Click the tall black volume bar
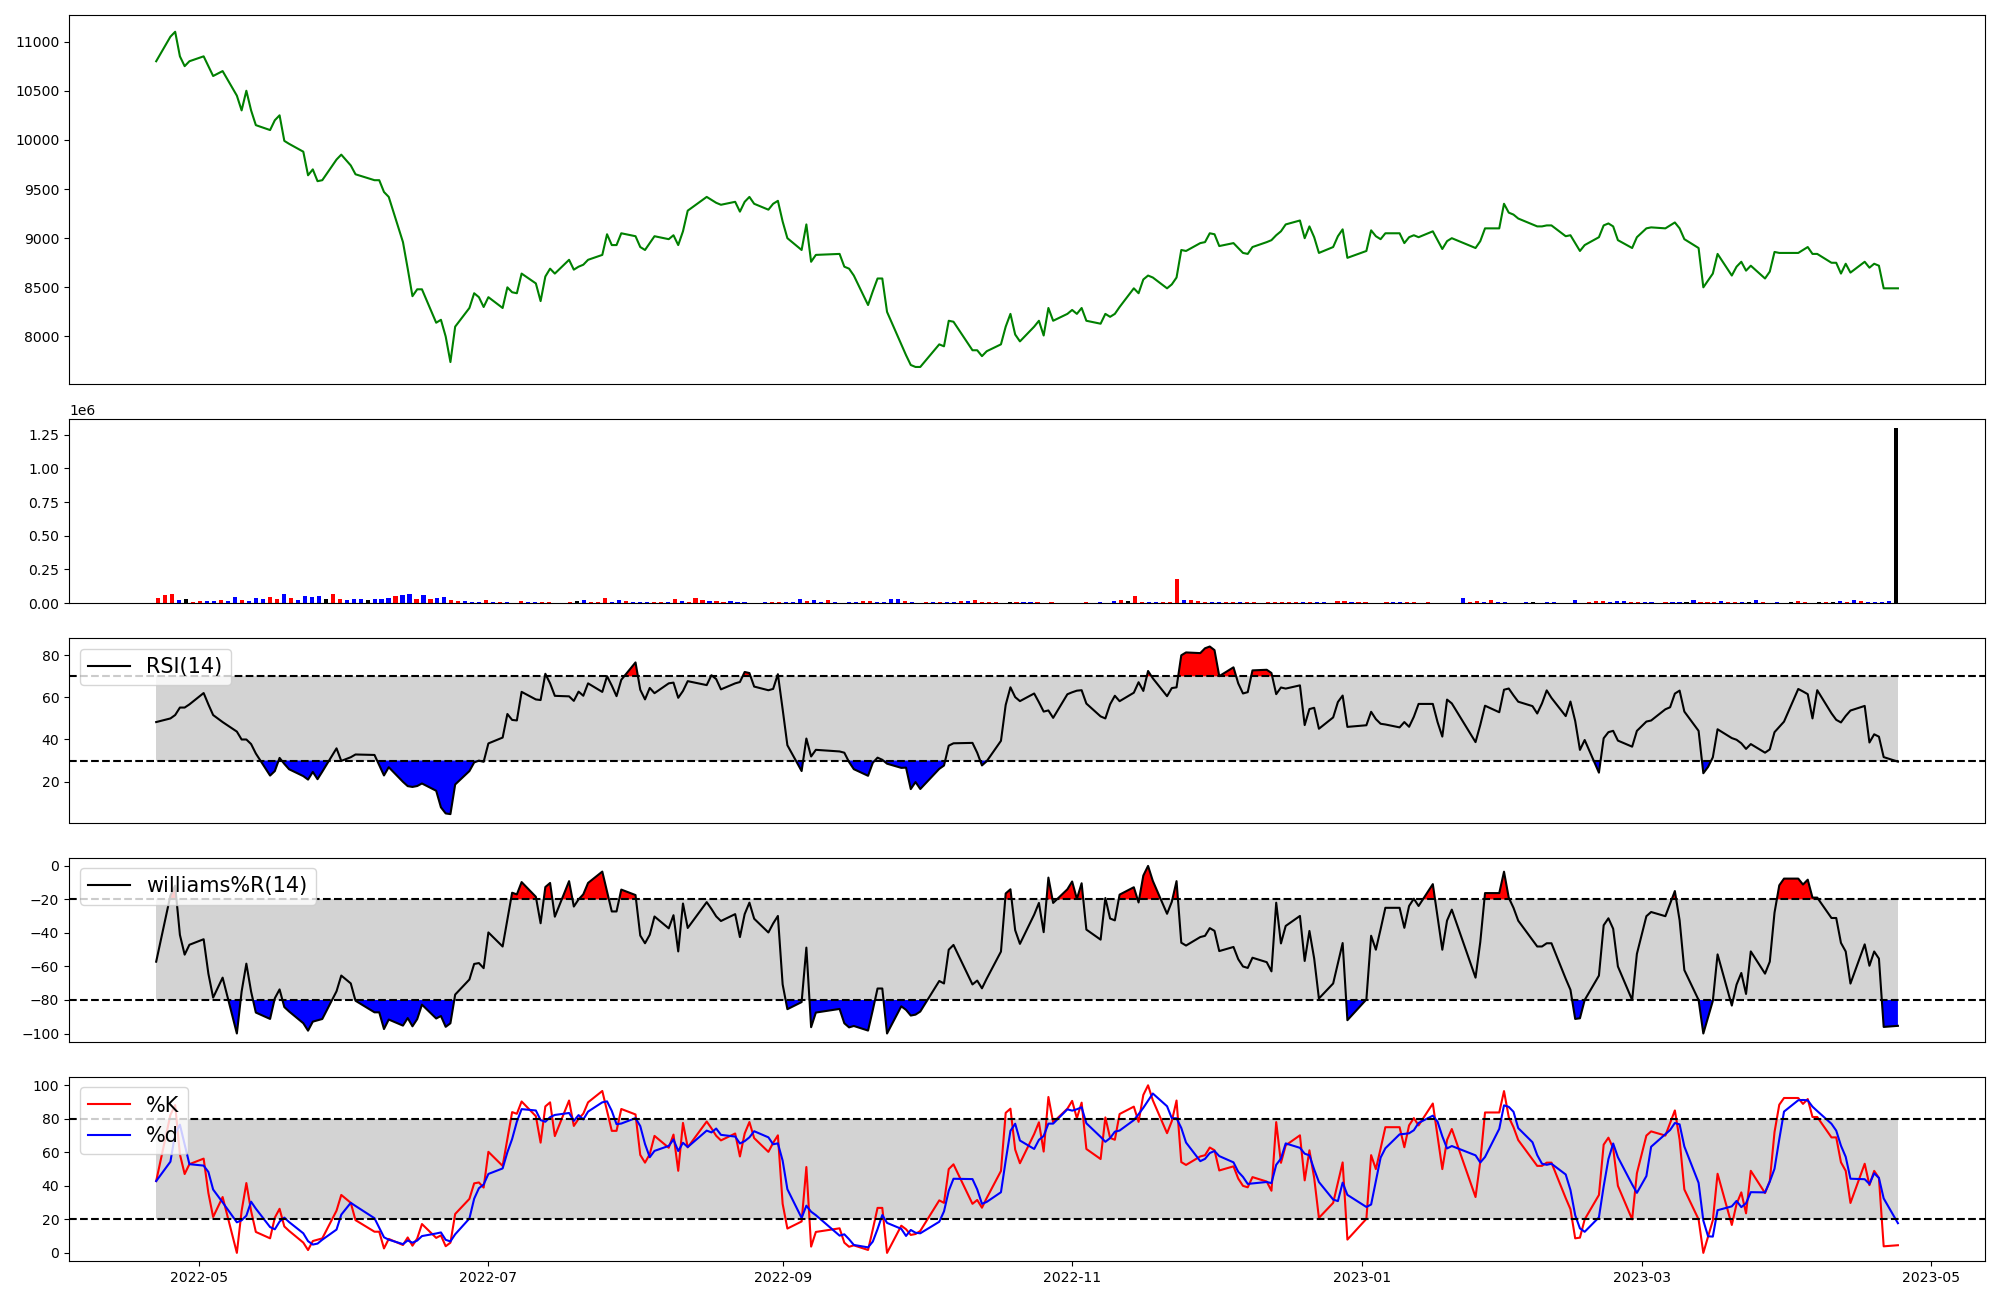Screen dimensions: 2000x1300 tap(1895, 516)
